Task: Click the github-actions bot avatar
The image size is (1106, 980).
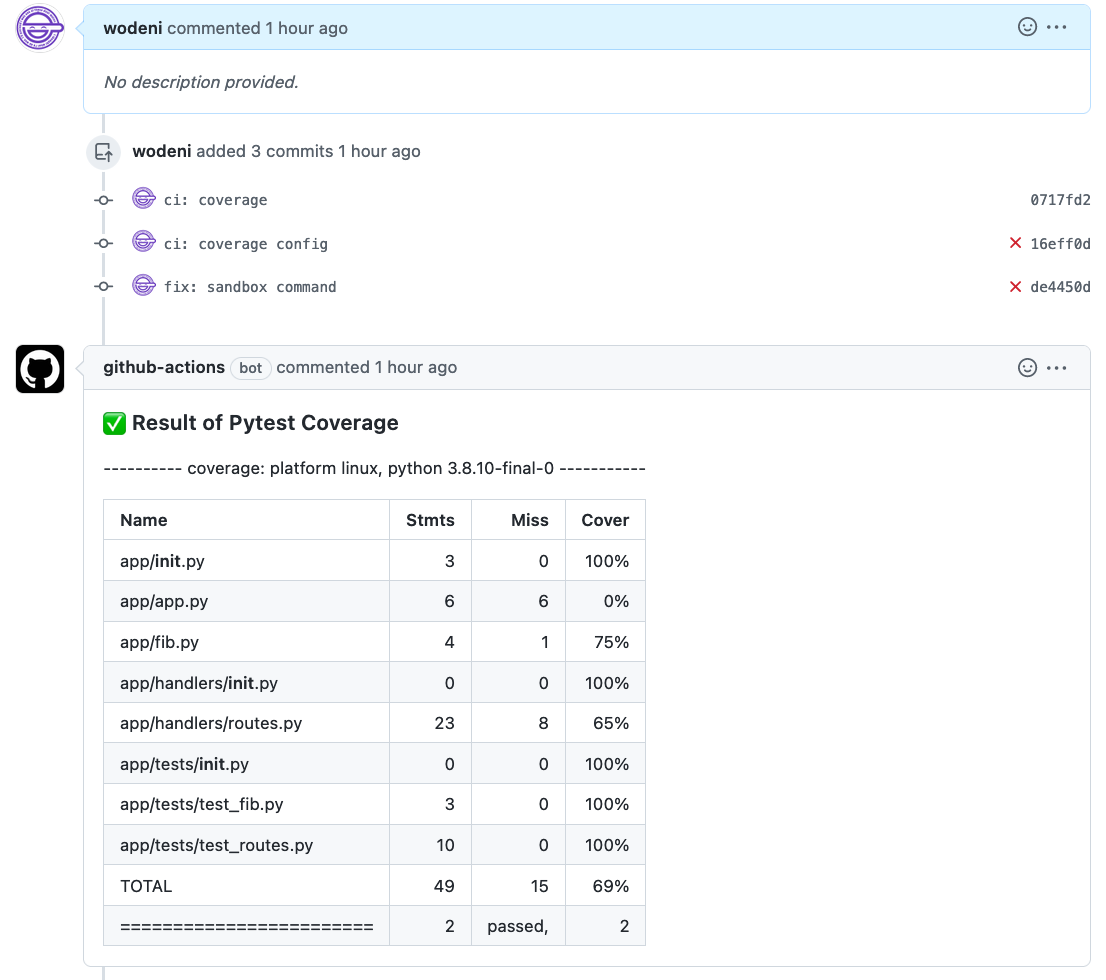Action: click(x=39, y=368)
